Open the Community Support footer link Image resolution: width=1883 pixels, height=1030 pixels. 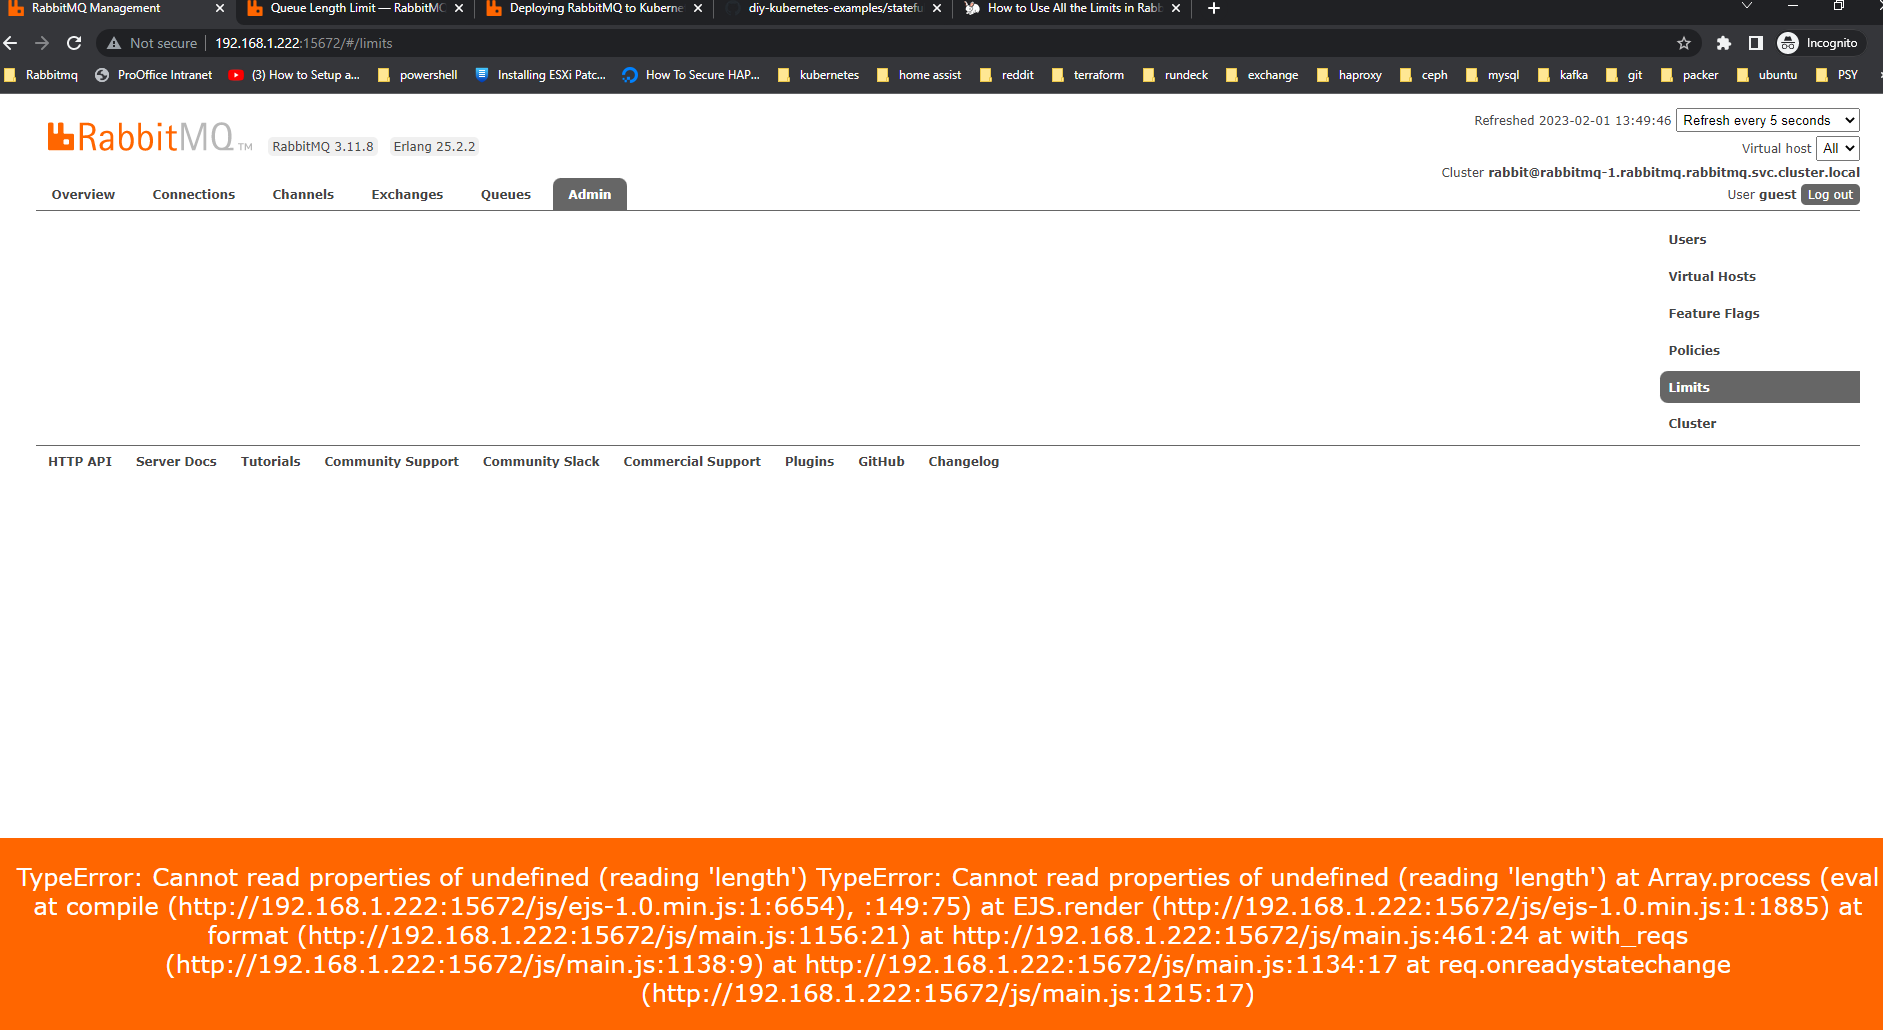pyautogui.click(x=391, y=461)
